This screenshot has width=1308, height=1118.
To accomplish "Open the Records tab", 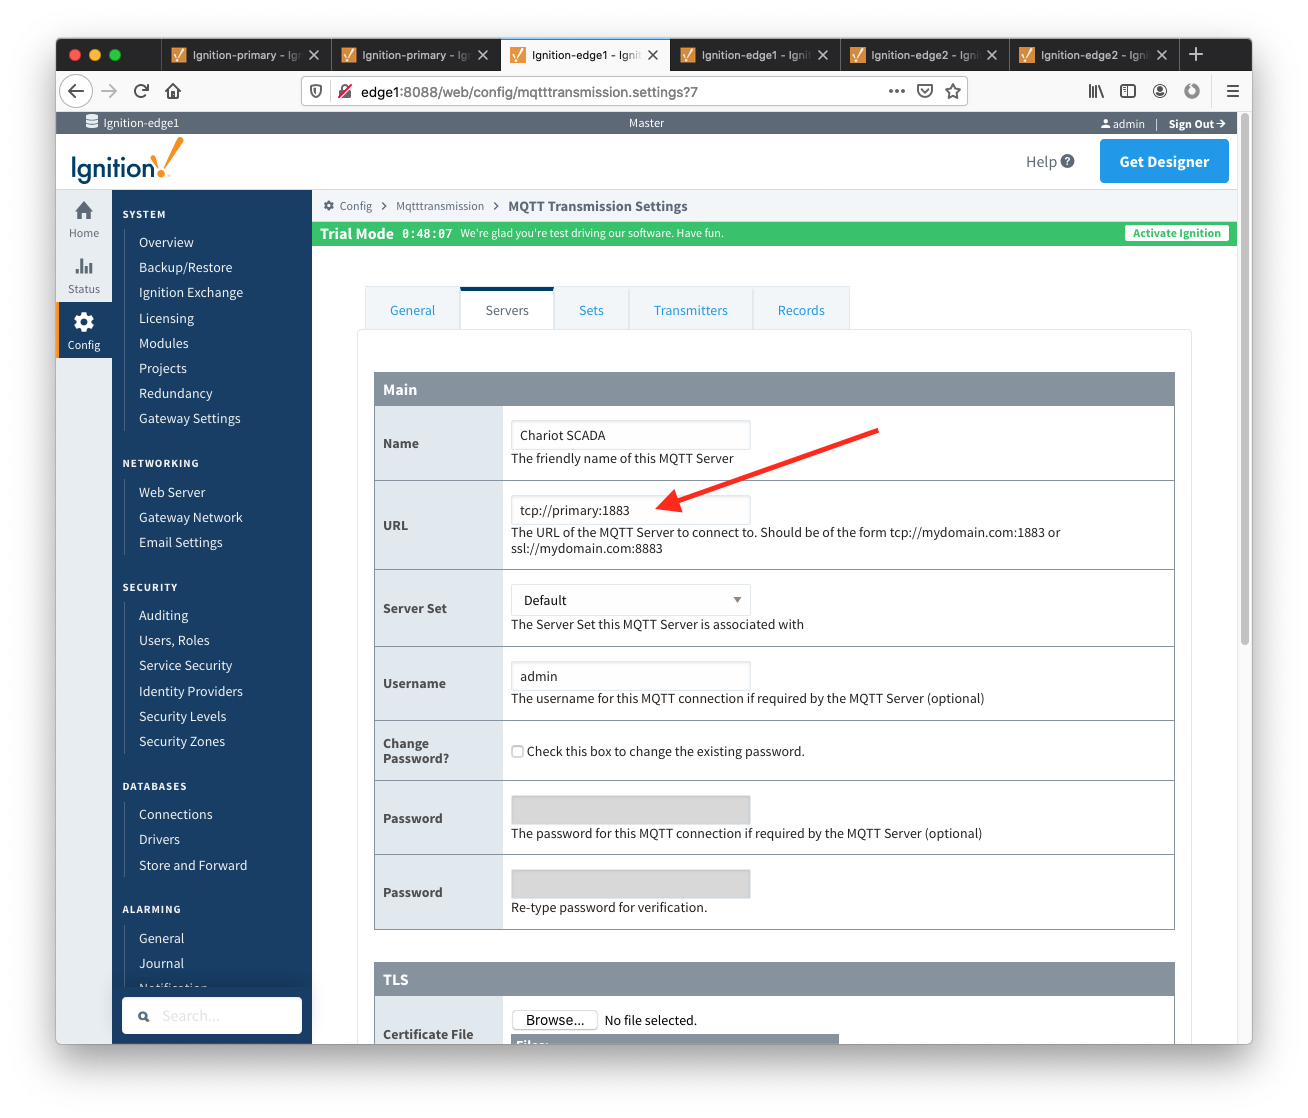I will (801, 310).
